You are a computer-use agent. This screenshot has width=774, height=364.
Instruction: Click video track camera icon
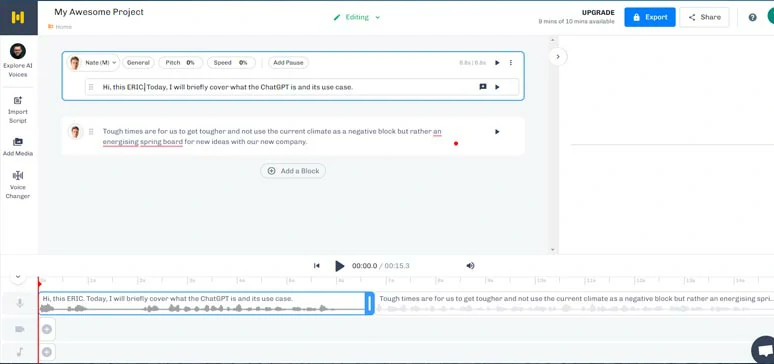pyautogui.click(x=20, y=329)
